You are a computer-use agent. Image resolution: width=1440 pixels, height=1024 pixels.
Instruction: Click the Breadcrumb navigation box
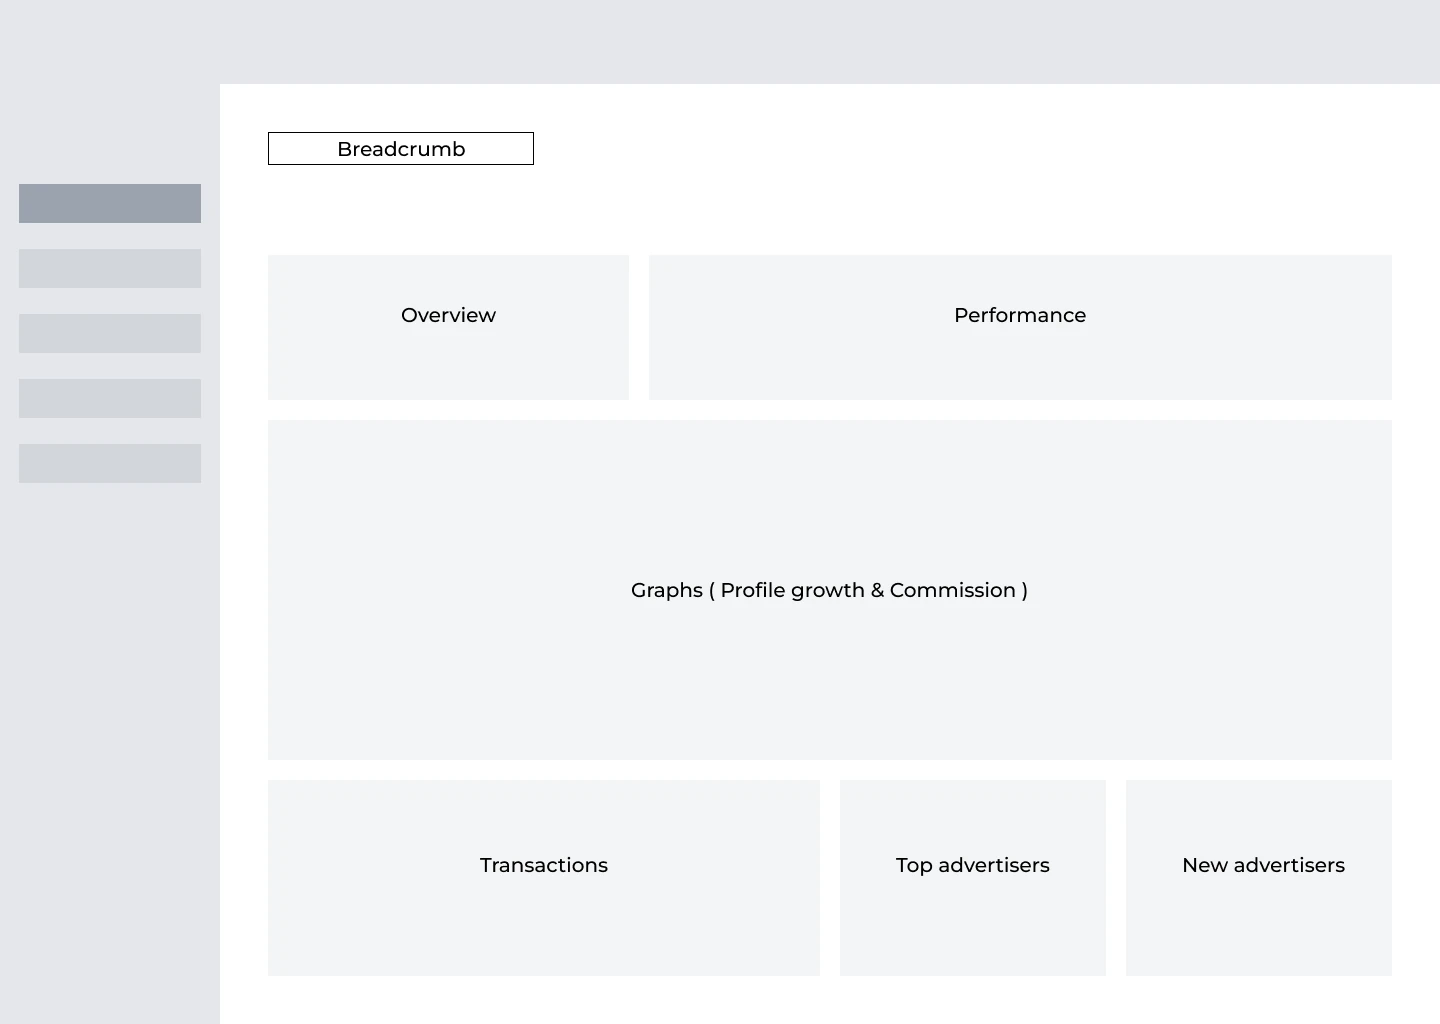[x=400, y=148]
